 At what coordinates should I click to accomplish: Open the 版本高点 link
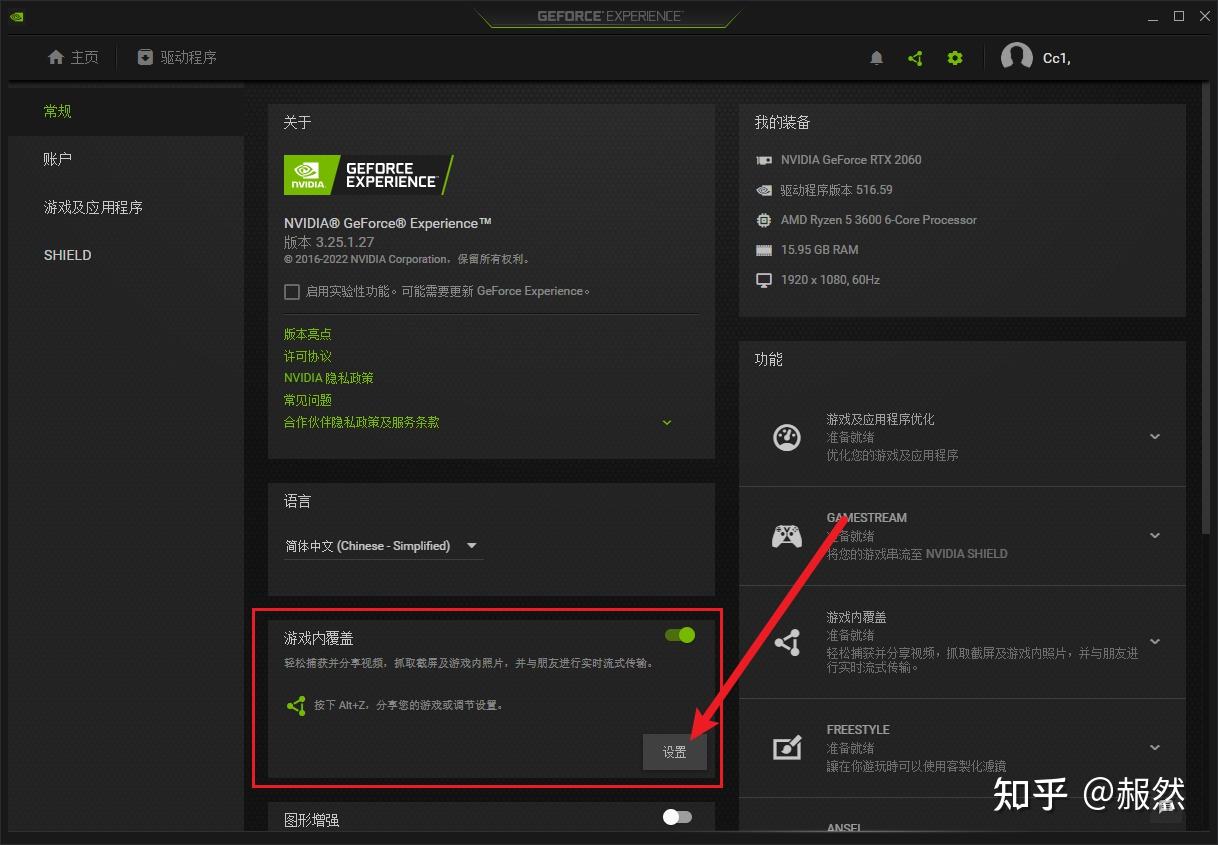(x=308, y=334)
